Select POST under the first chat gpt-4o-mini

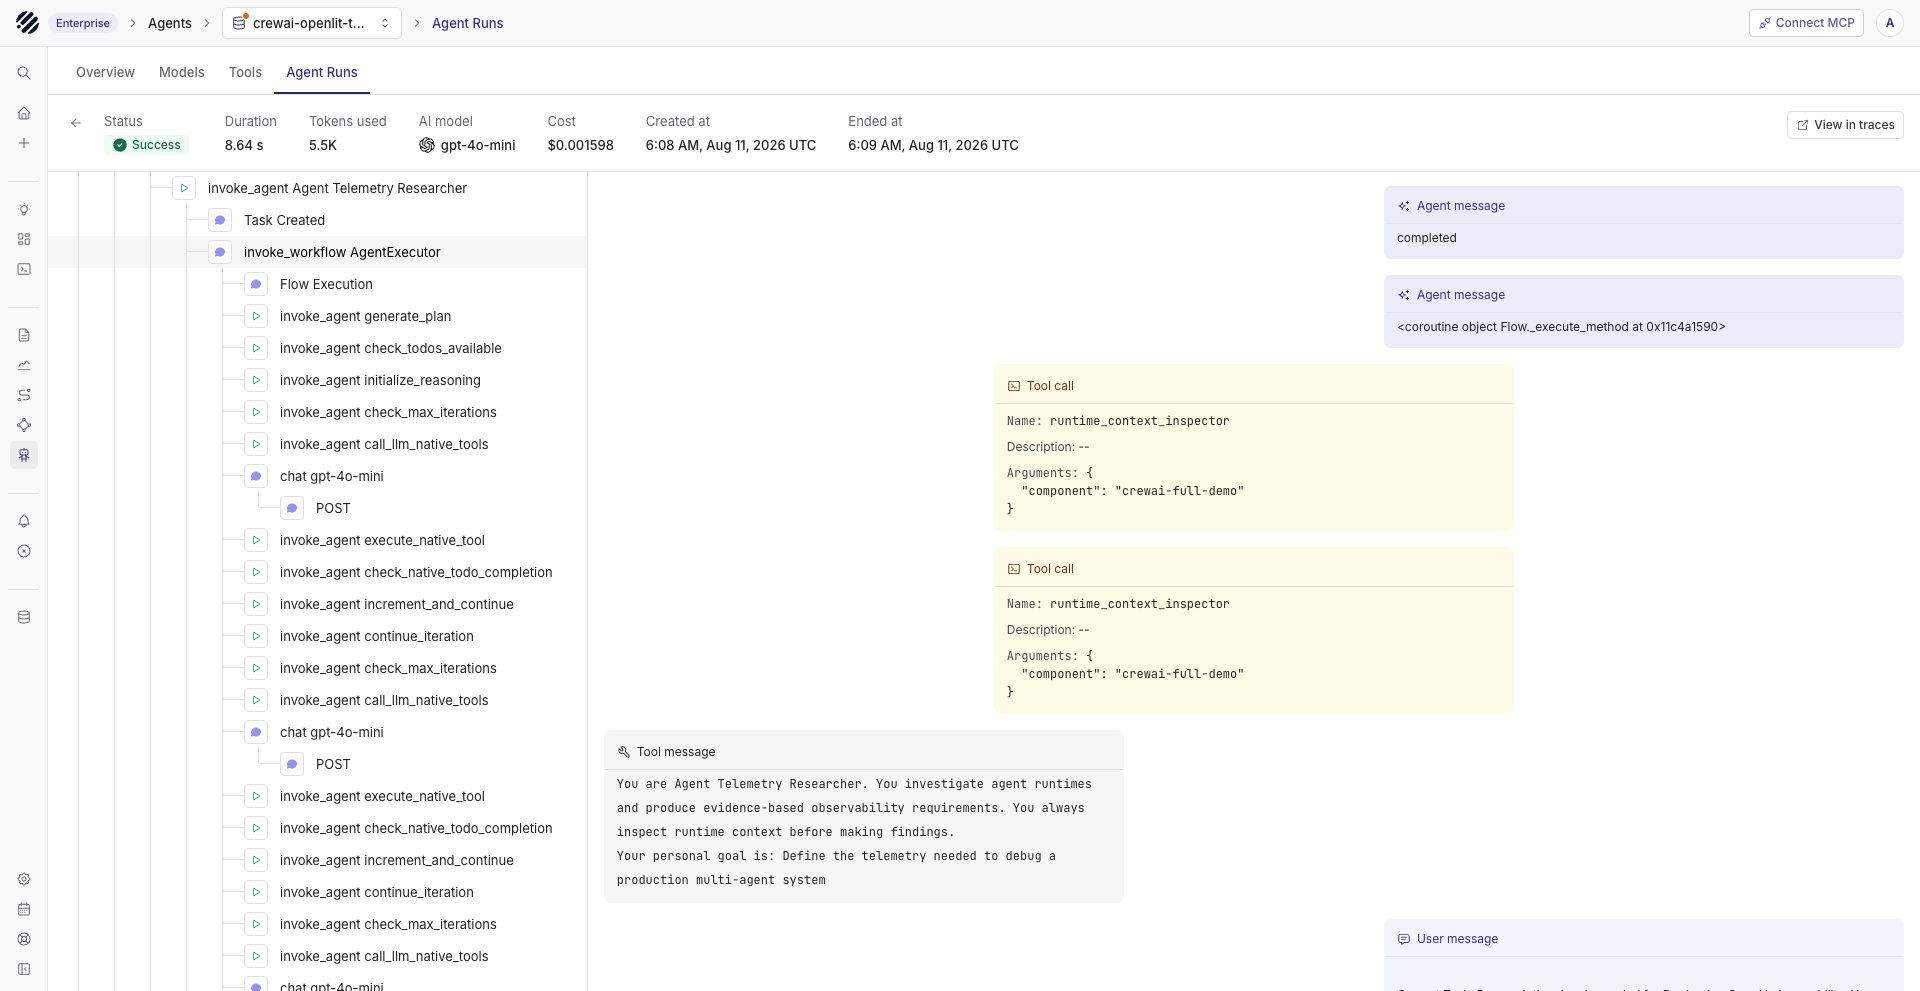pos(317,508)
